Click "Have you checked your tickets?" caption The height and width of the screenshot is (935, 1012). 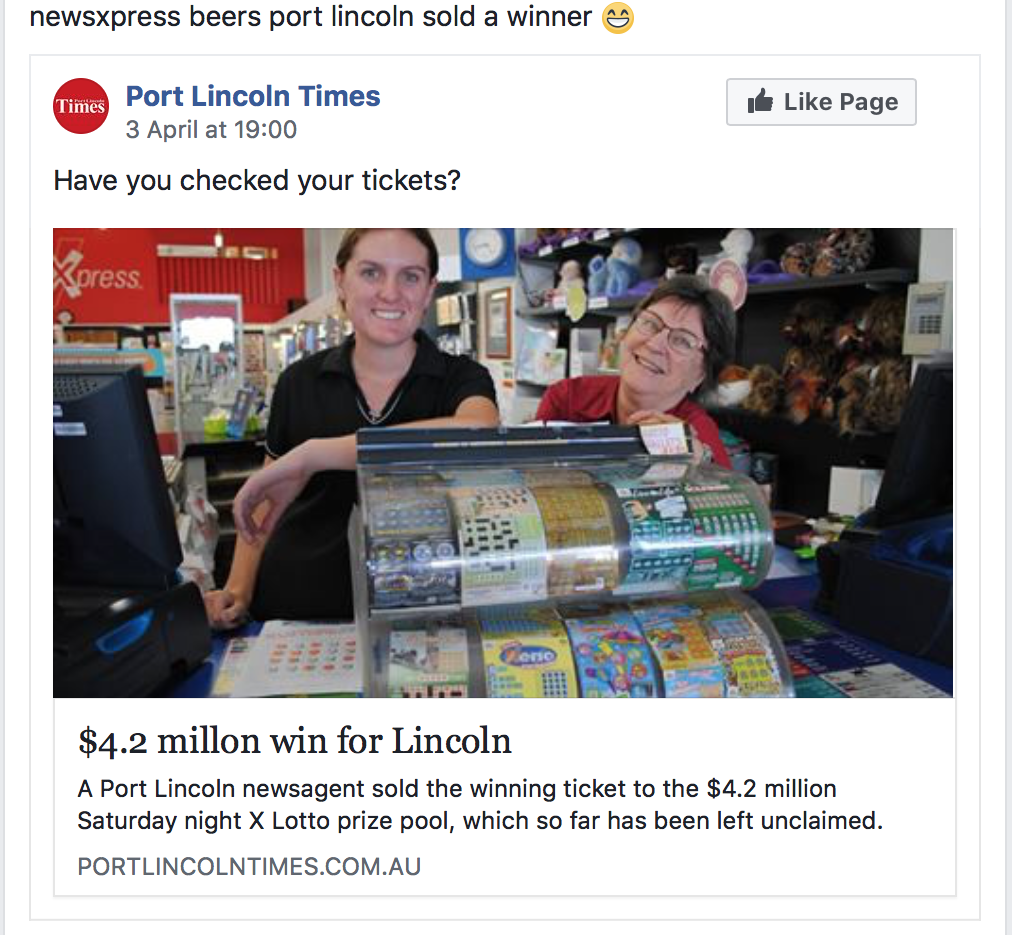[x=257, y=181]
